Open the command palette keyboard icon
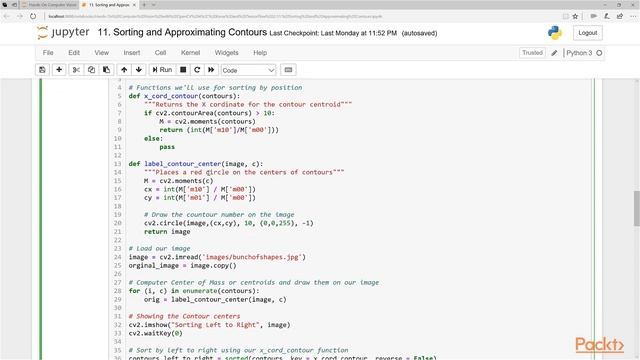This screenshot has height=360, width=640. coord(288,70)
